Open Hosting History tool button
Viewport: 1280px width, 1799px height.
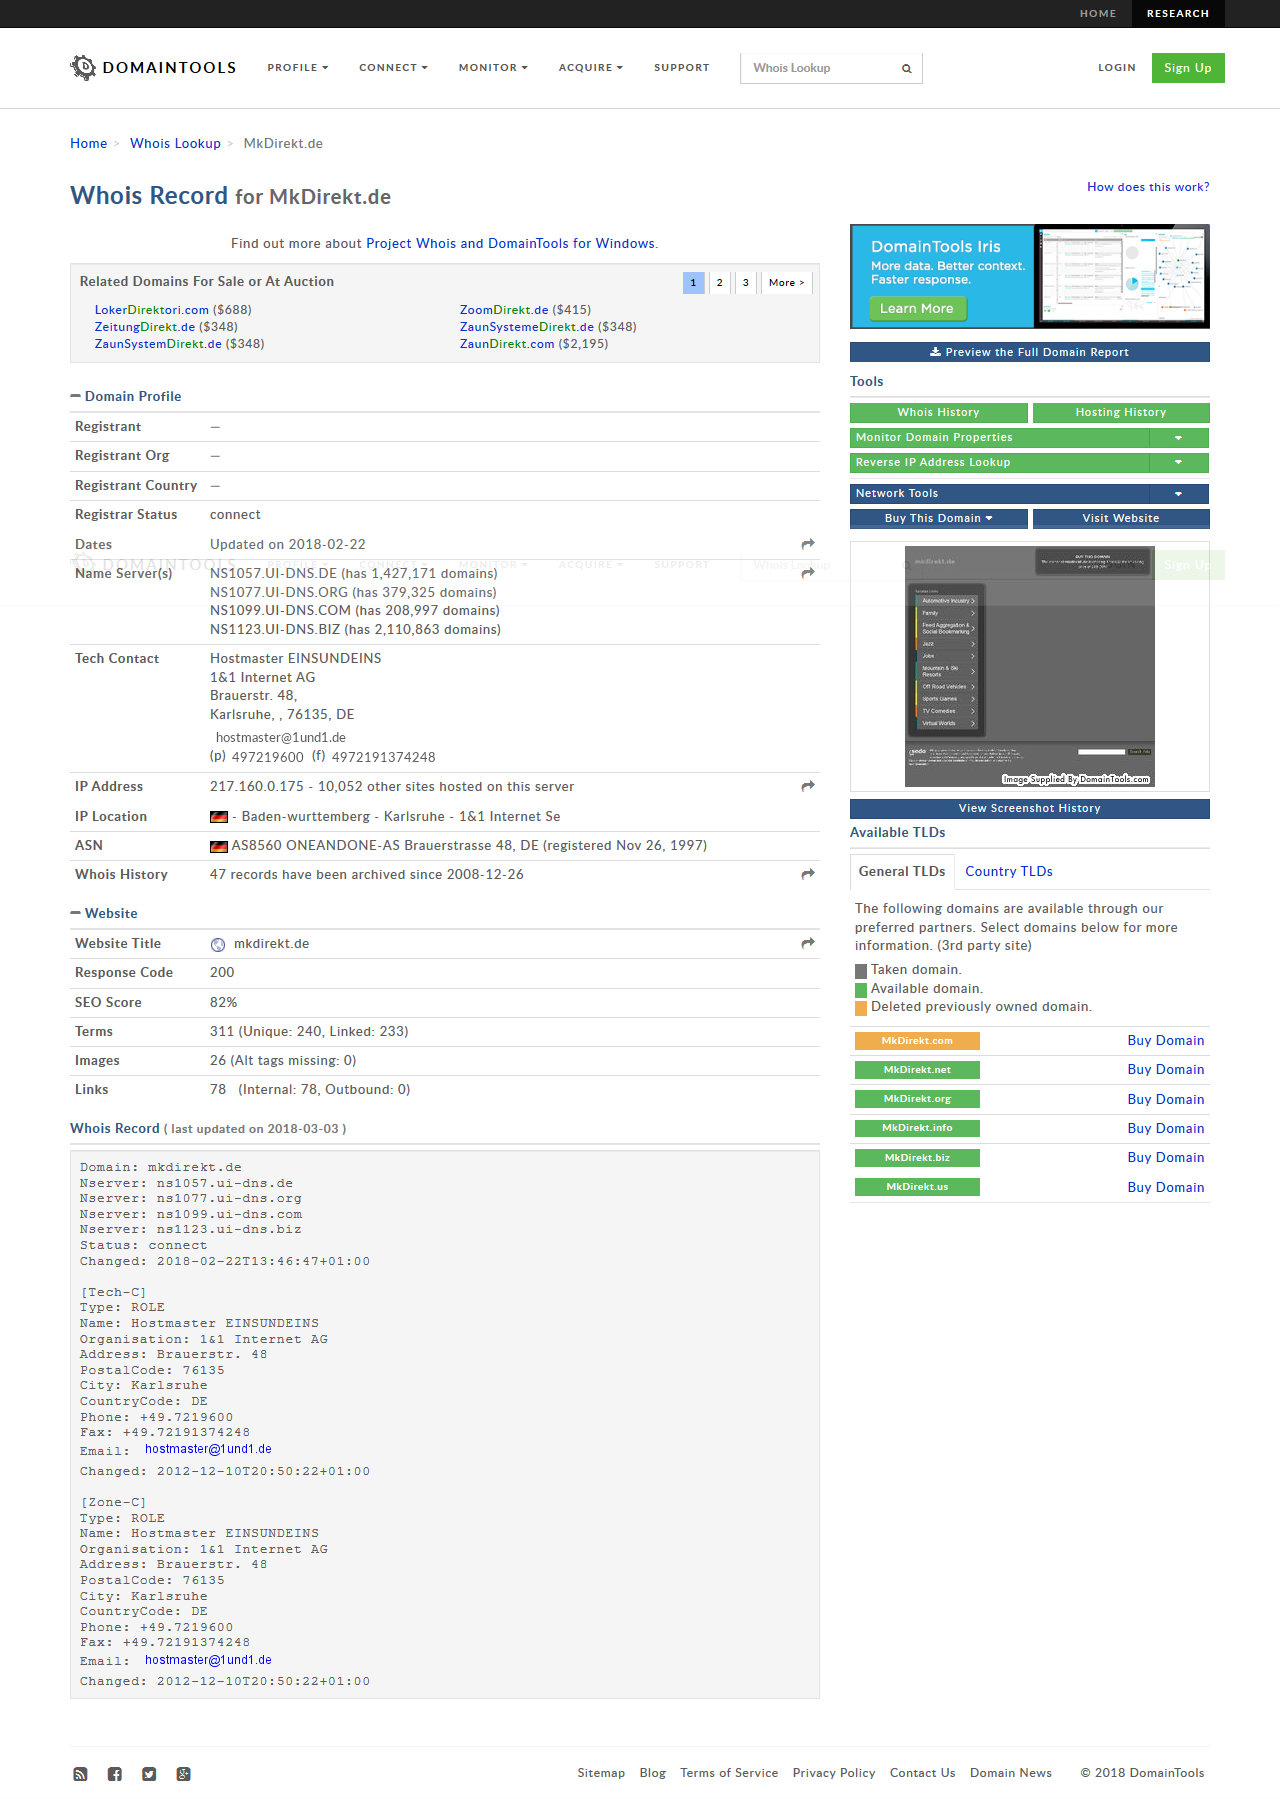click(1121, 413)
